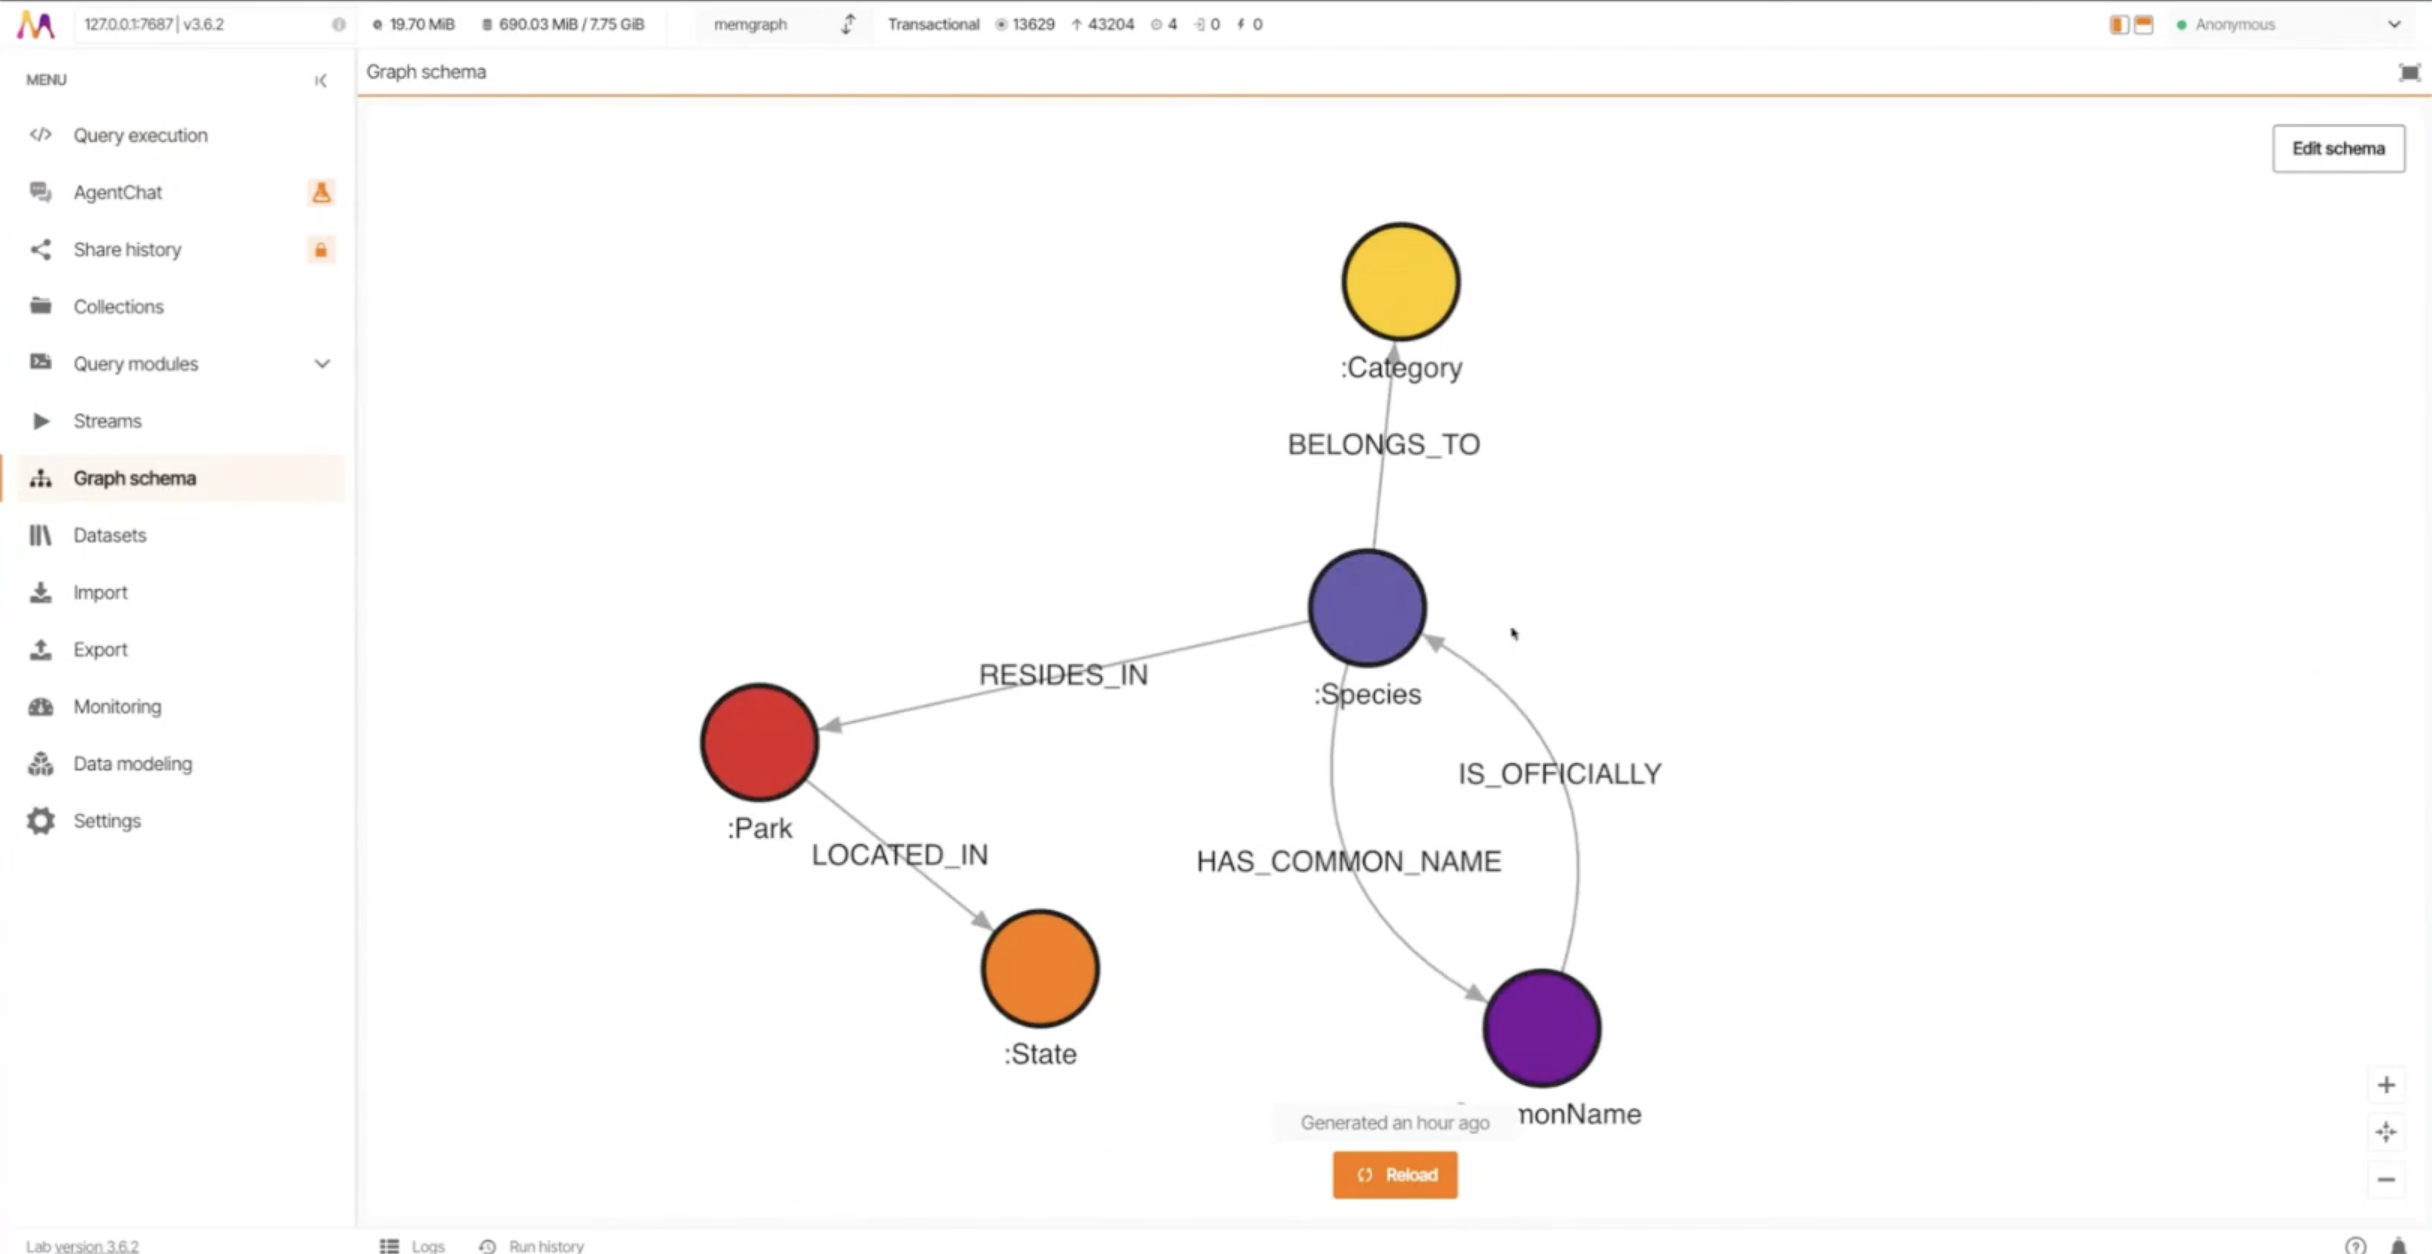Open the Monitoring dashboard
Viewport: 2432px width, 1254px height.
[118, 706]
